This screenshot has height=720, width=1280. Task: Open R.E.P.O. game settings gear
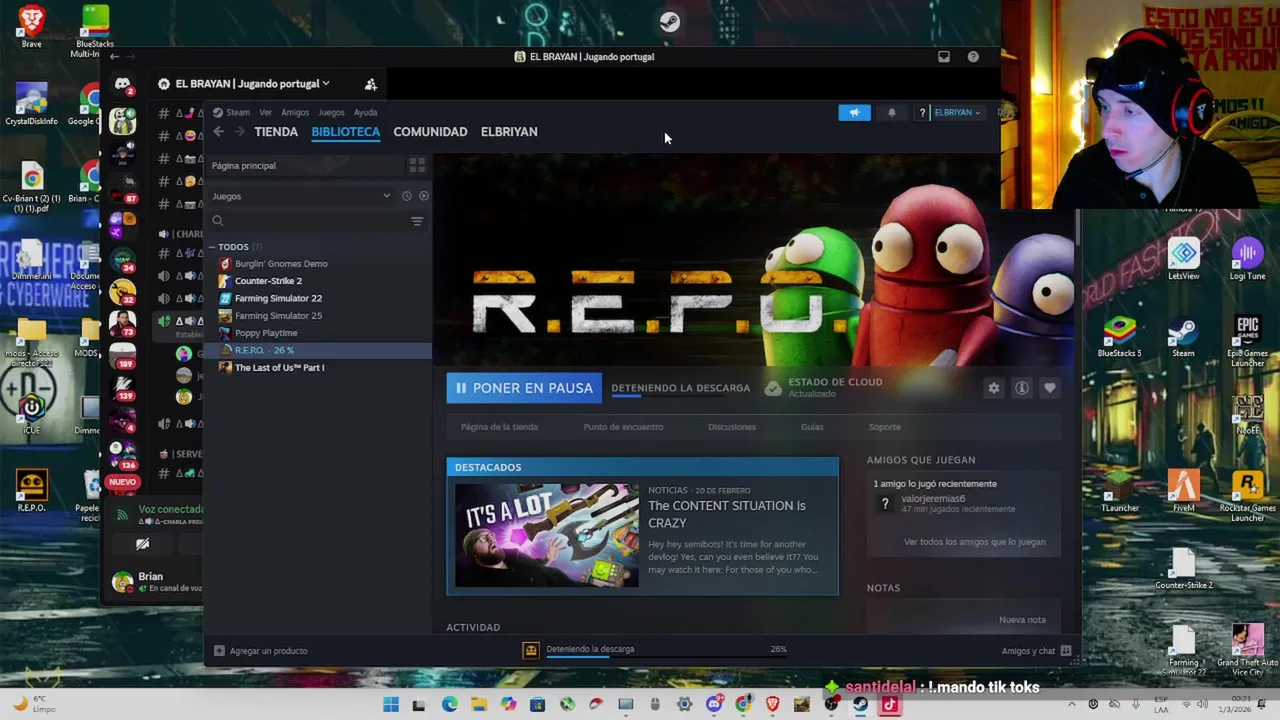[x=993, y=388]
